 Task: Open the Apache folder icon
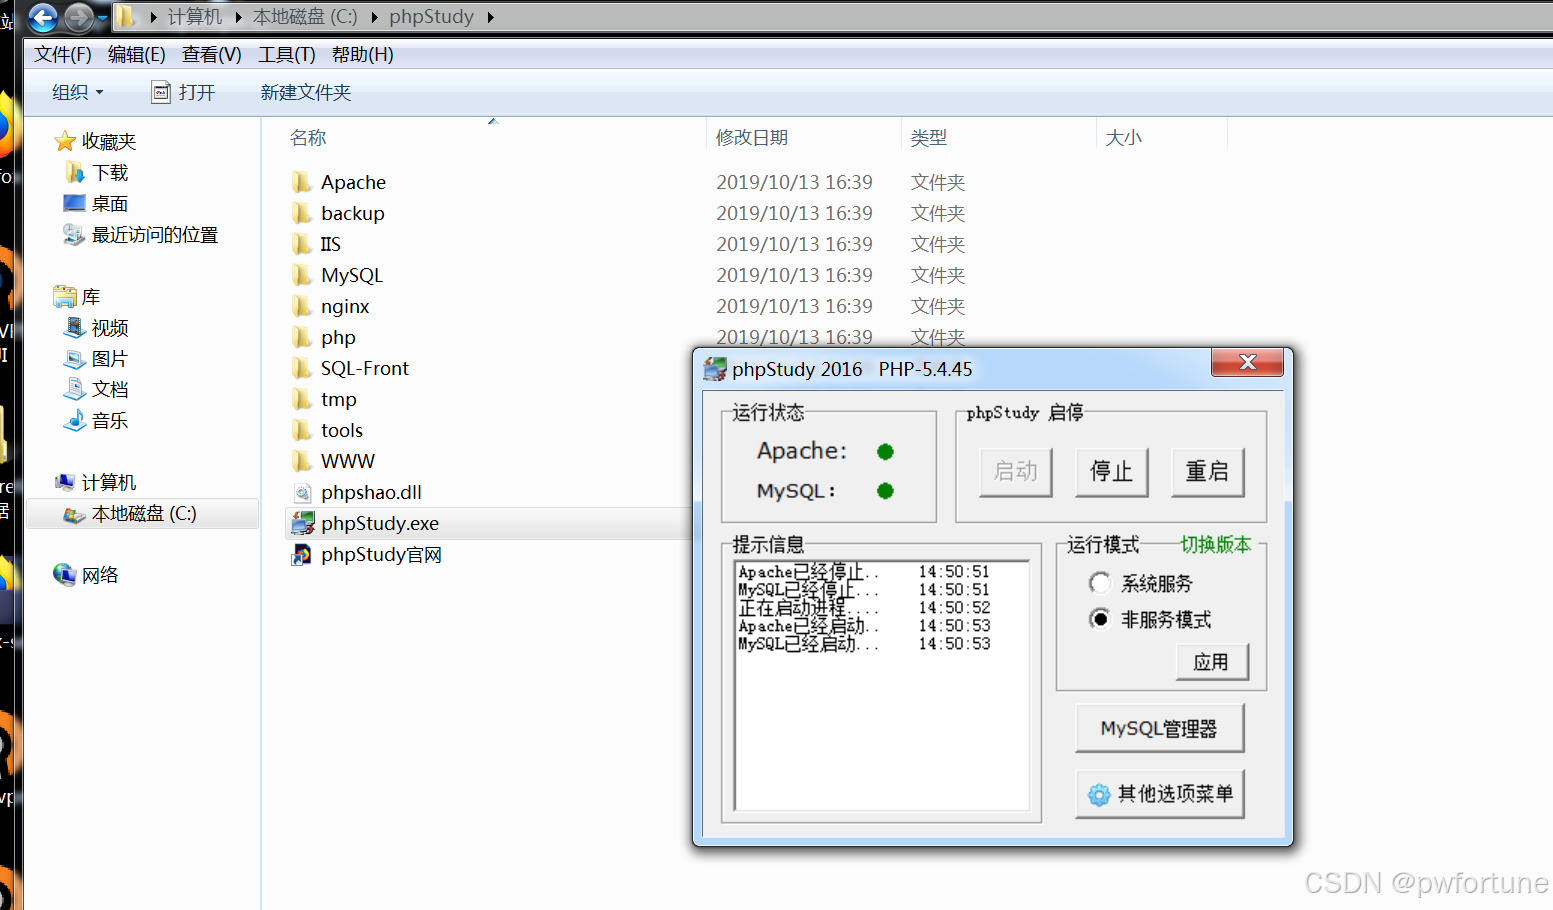point(302,182)
